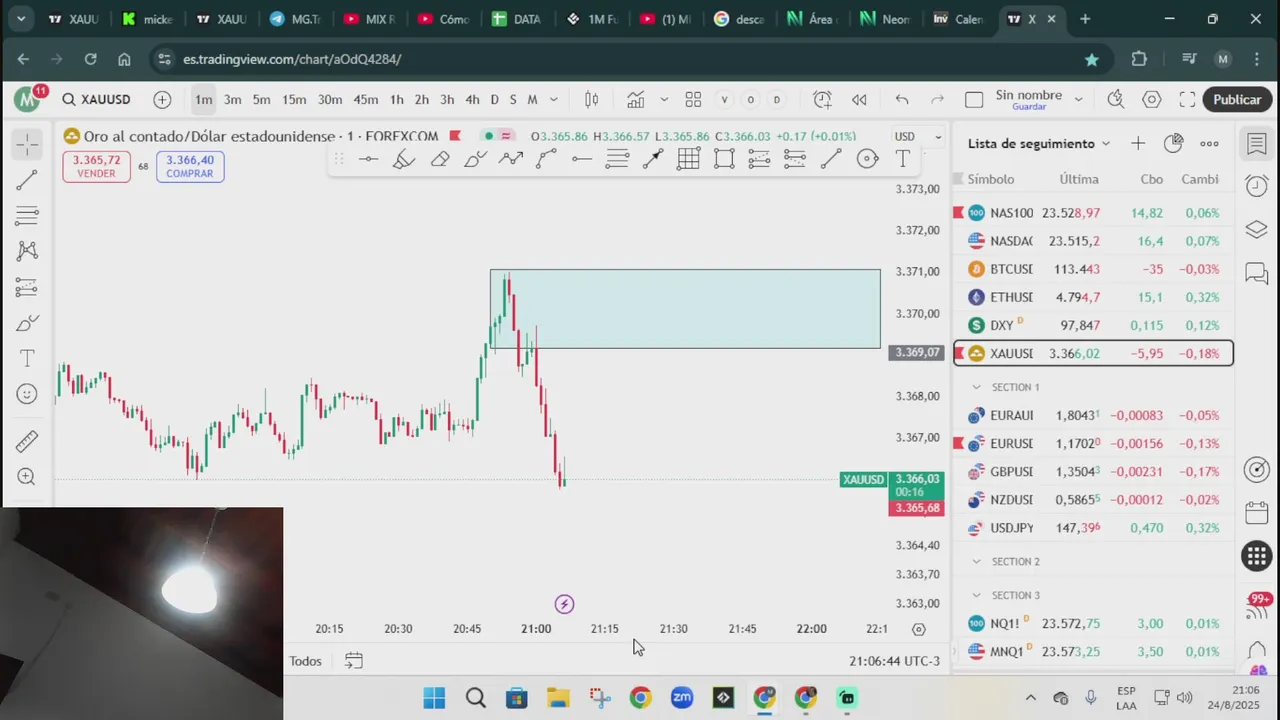Viewport: 1280px width, 720px height.
Task: Pick the circle tool in favorites bar
Action: [x=867, y=159]
